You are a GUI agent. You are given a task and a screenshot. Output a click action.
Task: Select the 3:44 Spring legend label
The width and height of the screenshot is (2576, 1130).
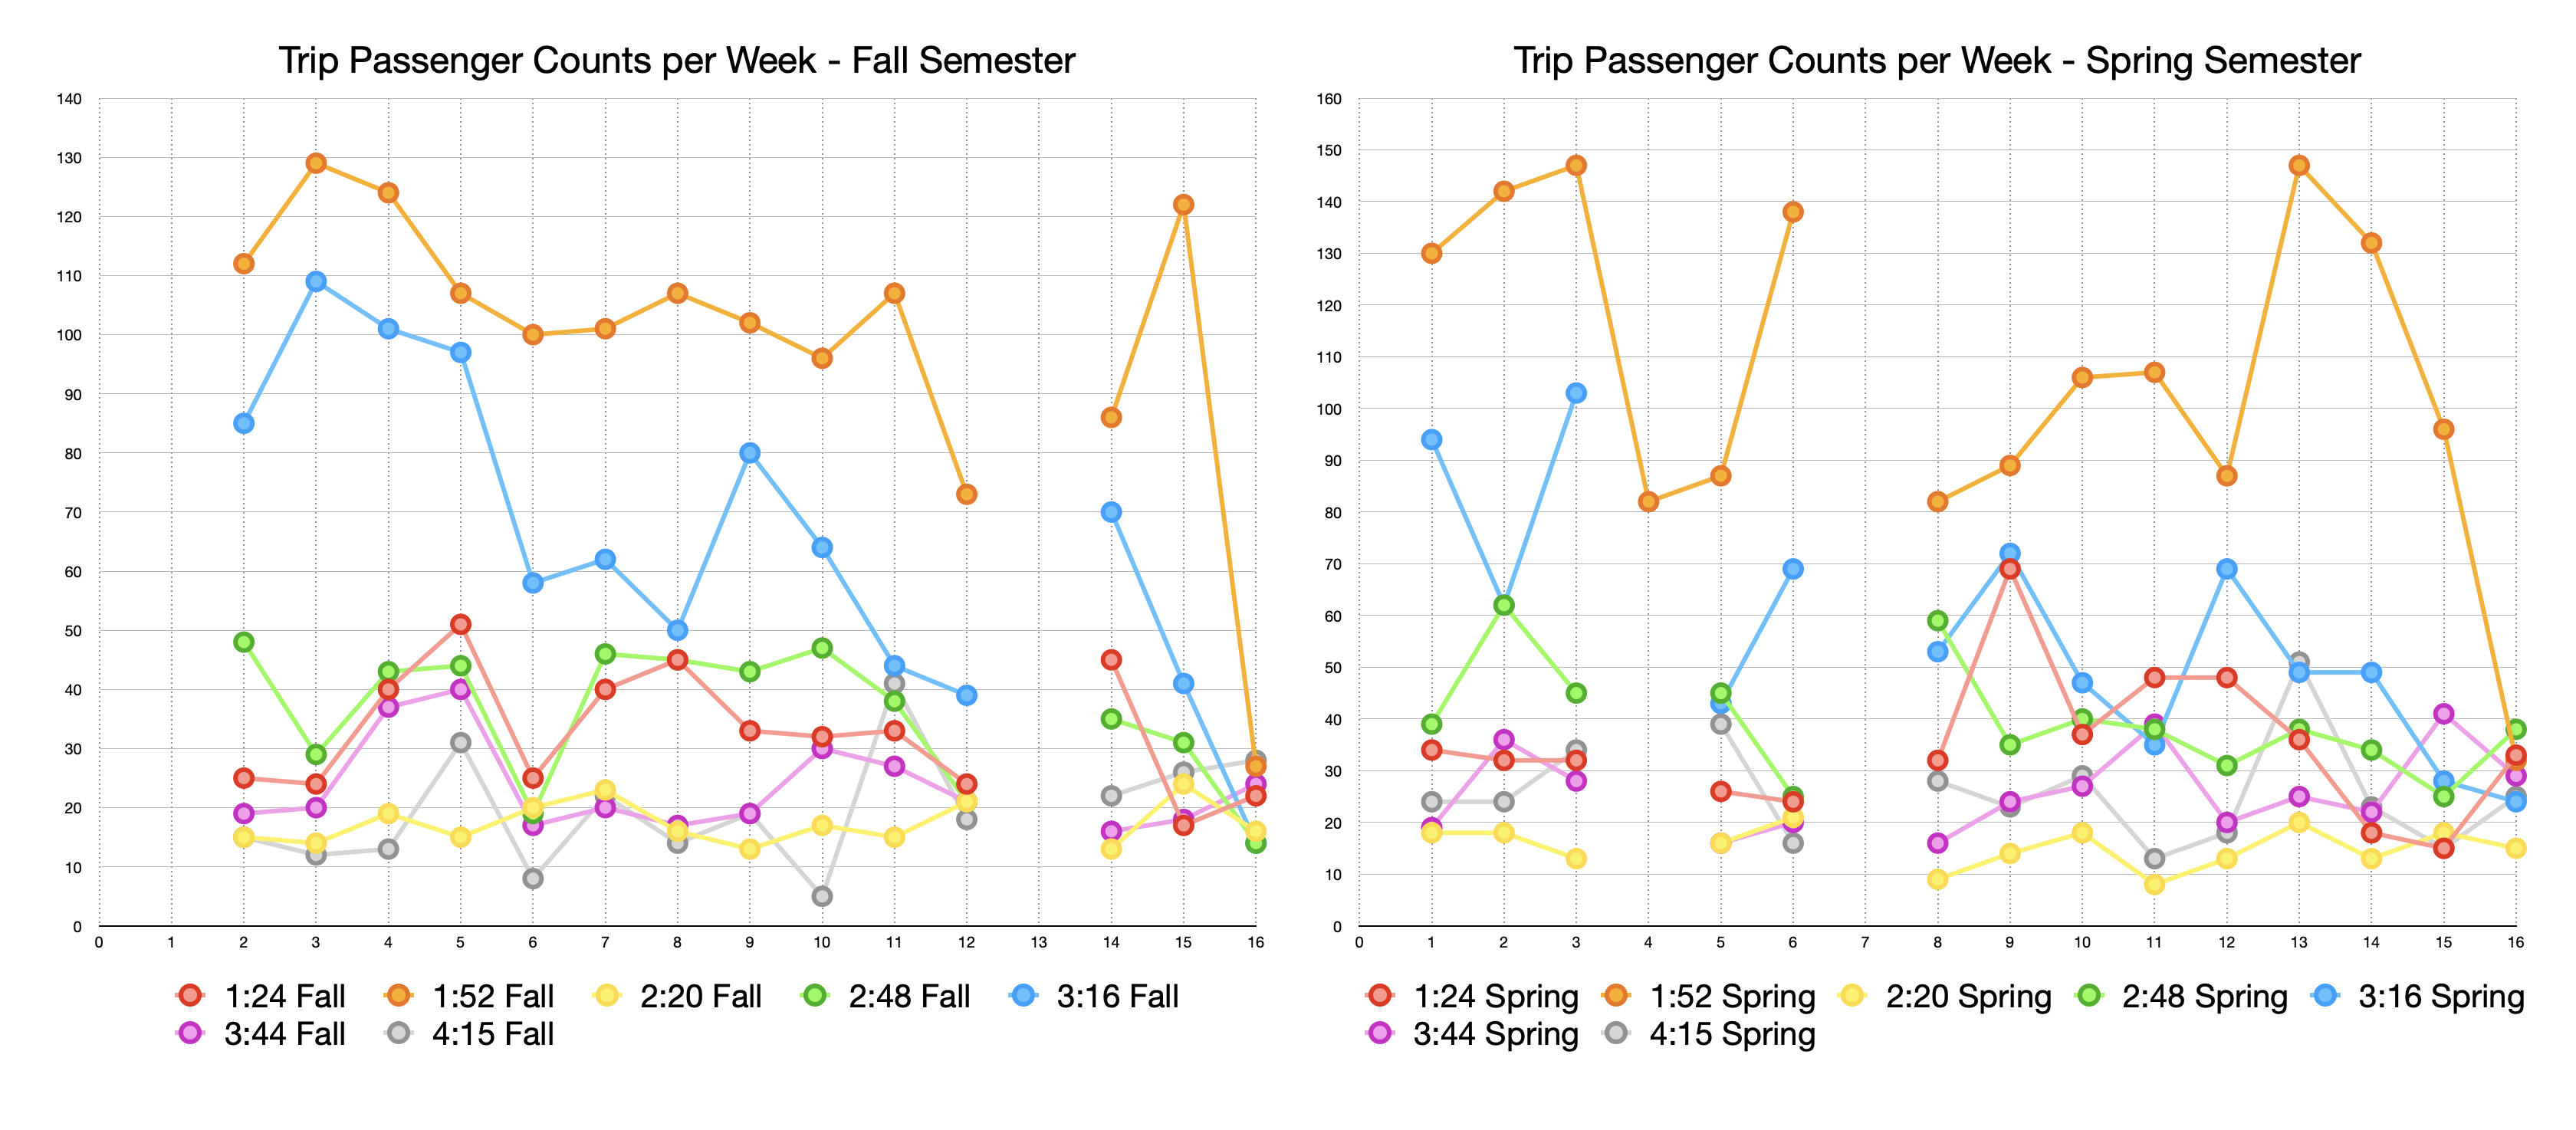(x=1495, y=1034)
